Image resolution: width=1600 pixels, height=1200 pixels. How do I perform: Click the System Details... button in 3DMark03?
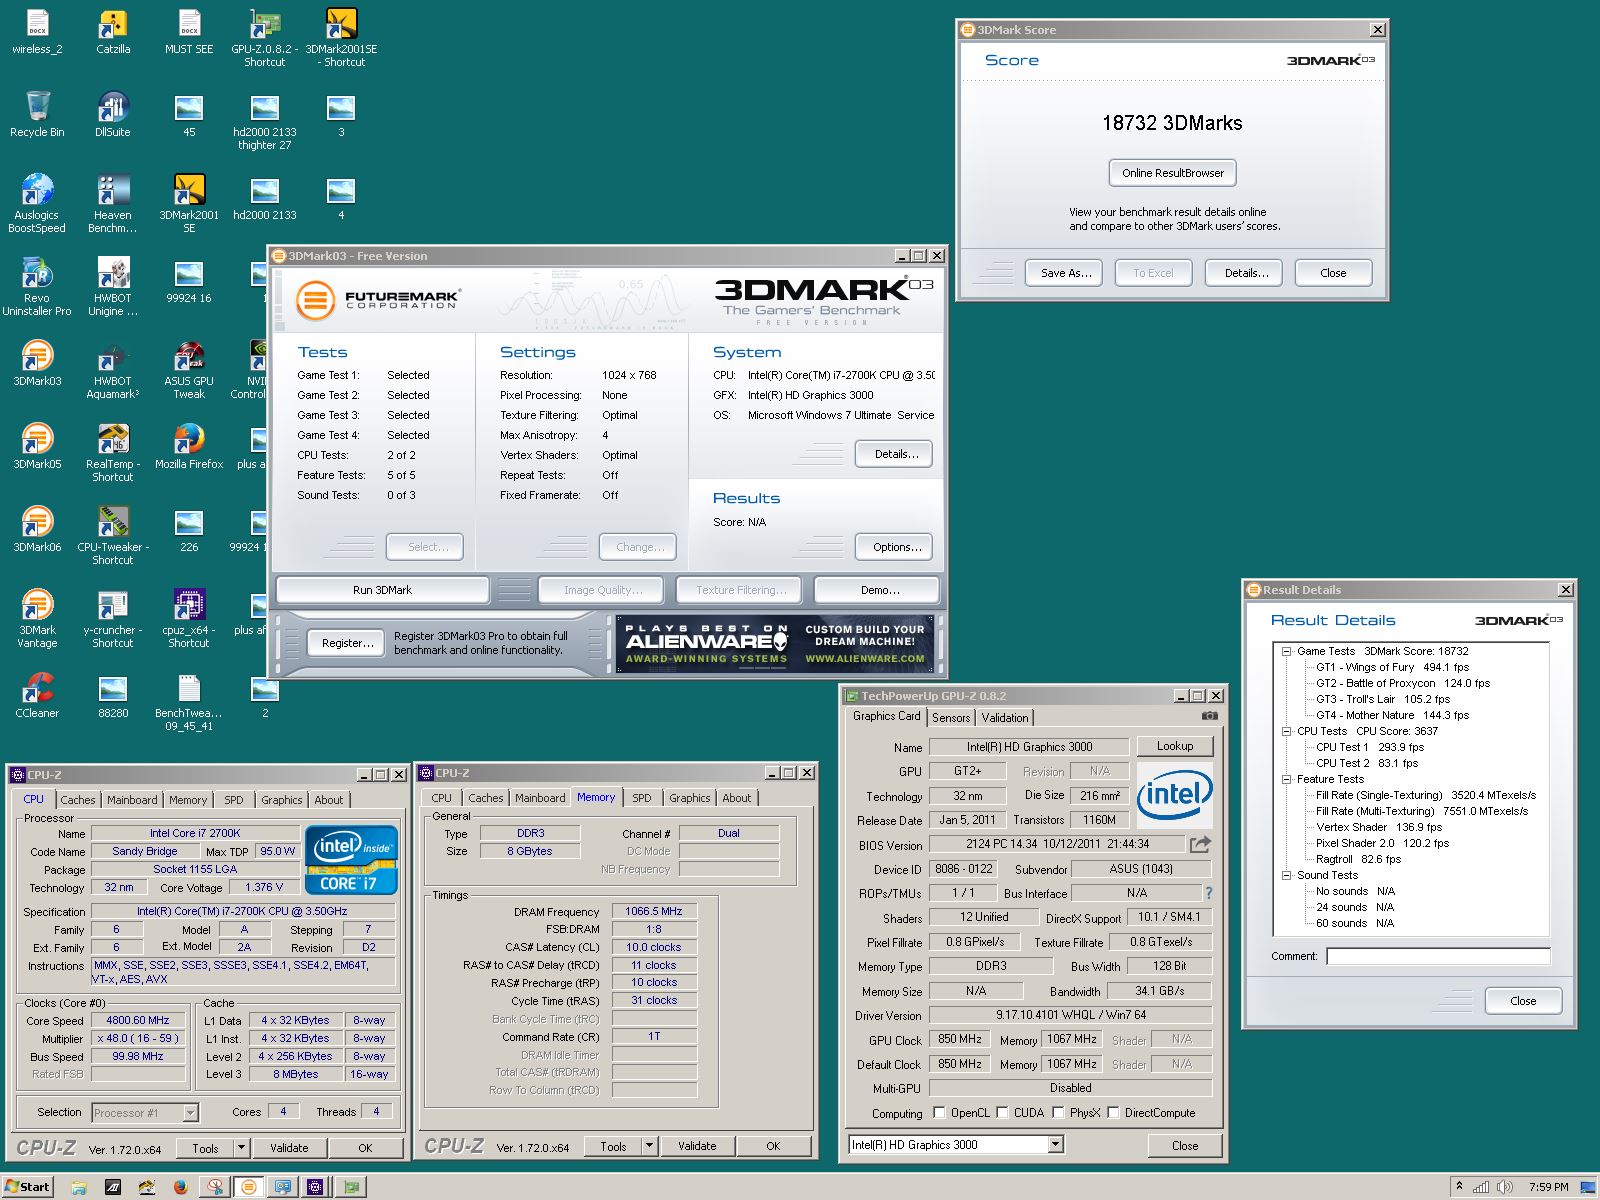(x=896, y=454)
